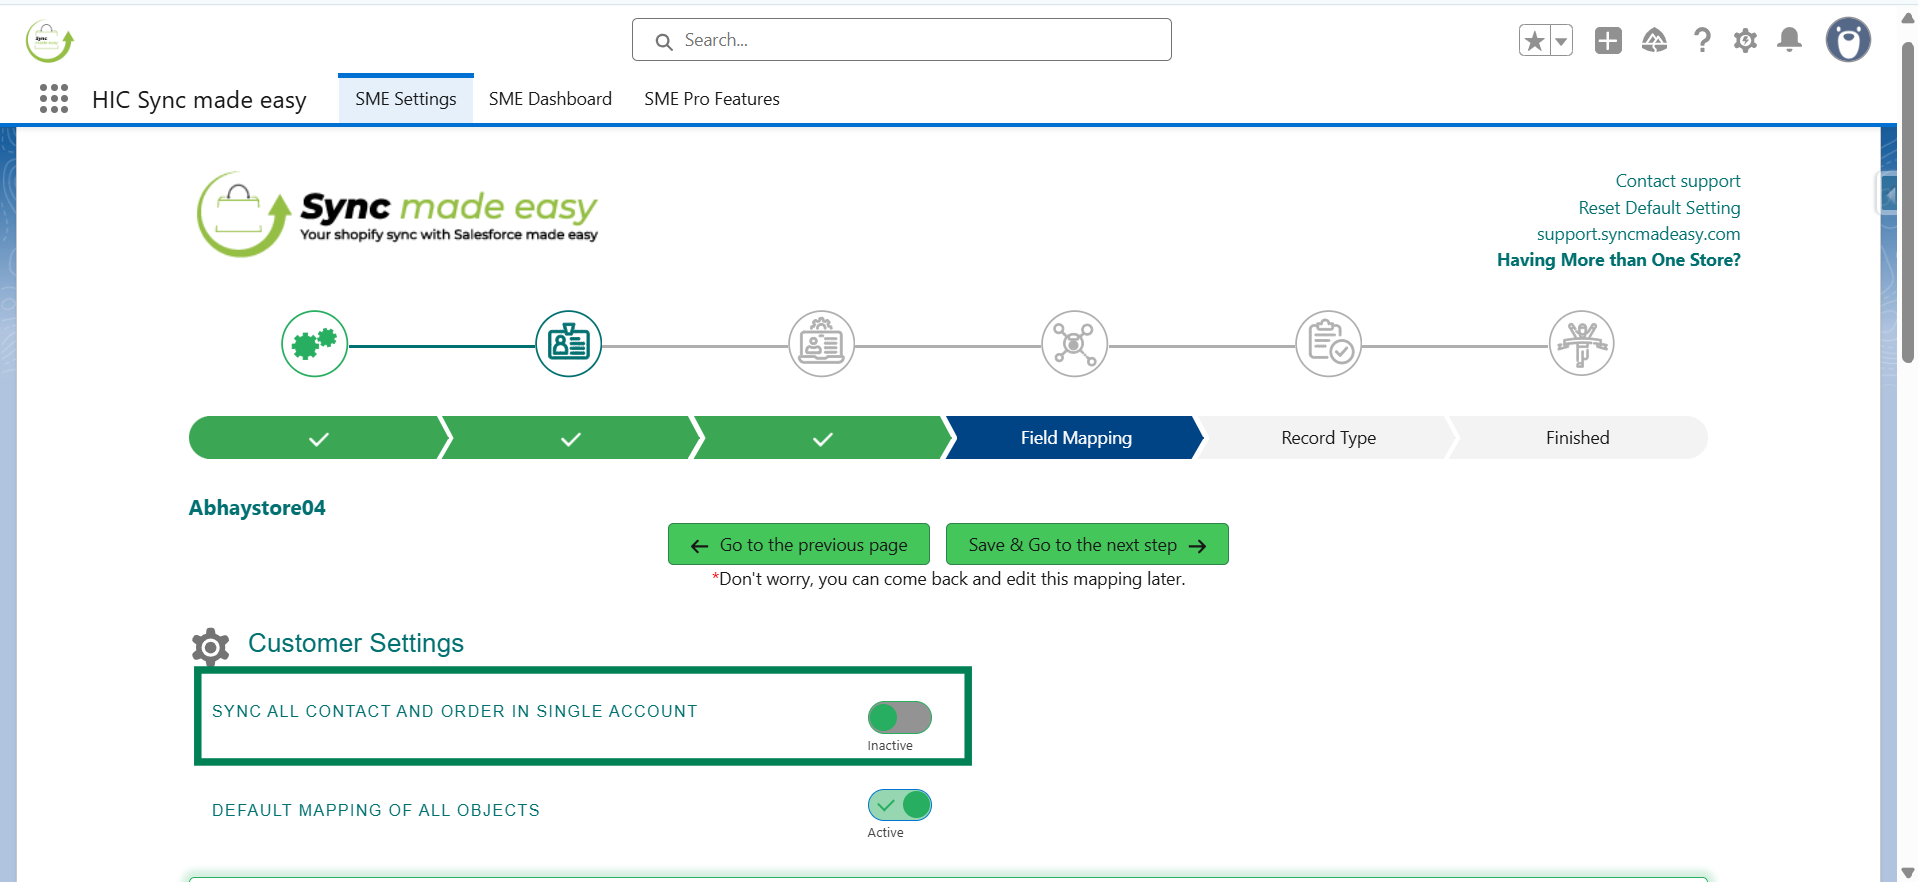Click the HIC Sync made easy app name
Viewport: 1918px width, 882px height.
click(199, 100)
